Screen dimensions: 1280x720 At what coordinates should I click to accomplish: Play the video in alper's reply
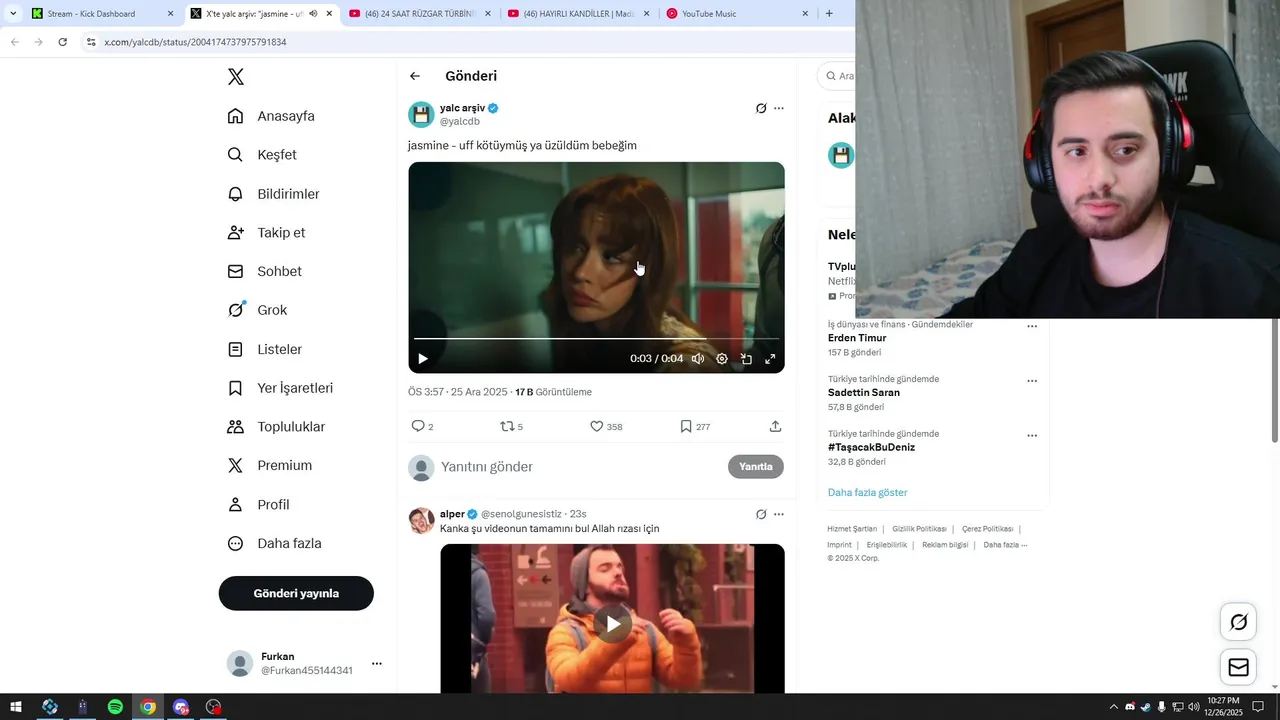pos(612,624)
